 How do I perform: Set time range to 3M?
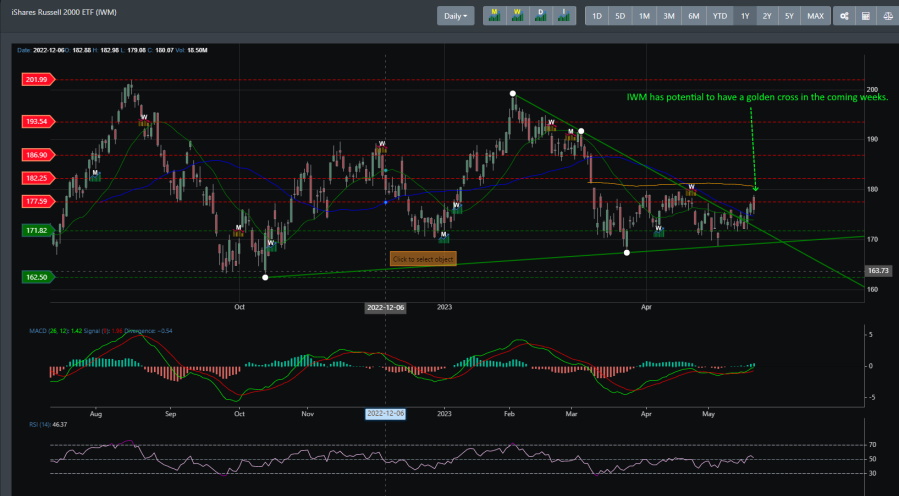coord(669,16)
